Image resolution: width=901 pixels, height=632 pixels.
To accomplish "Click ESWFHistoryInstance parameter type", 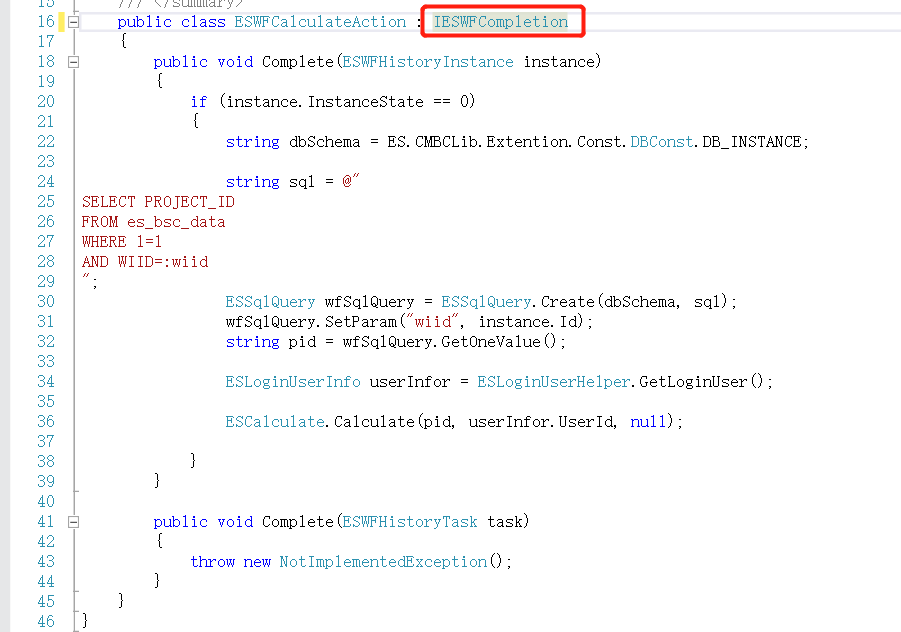I will point(428,62).
